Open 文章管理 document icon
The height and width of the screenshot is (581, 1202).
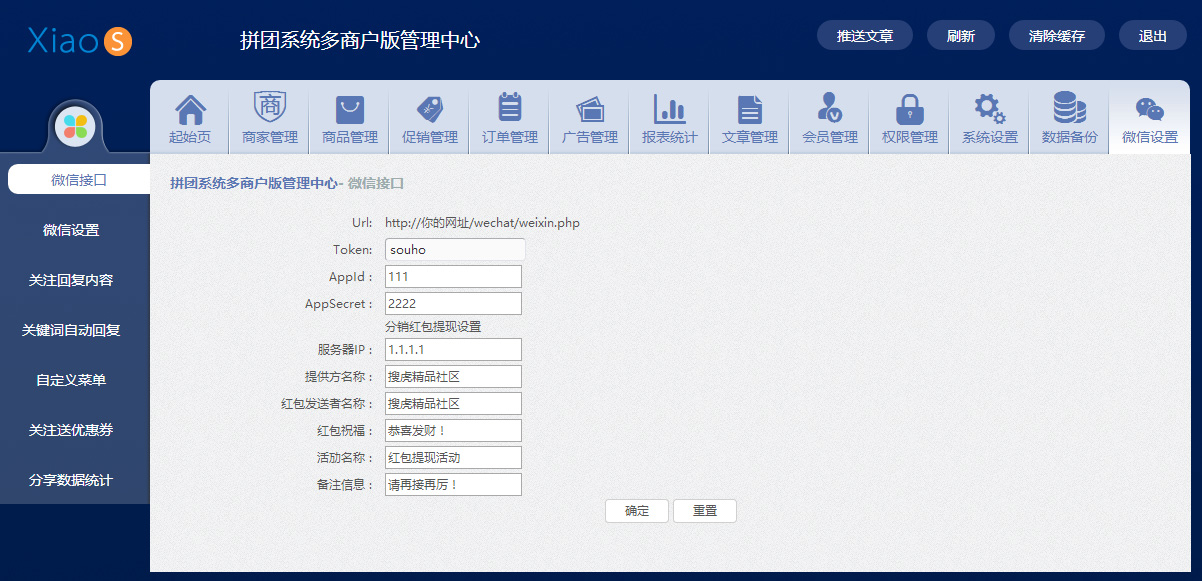(750, 109)
